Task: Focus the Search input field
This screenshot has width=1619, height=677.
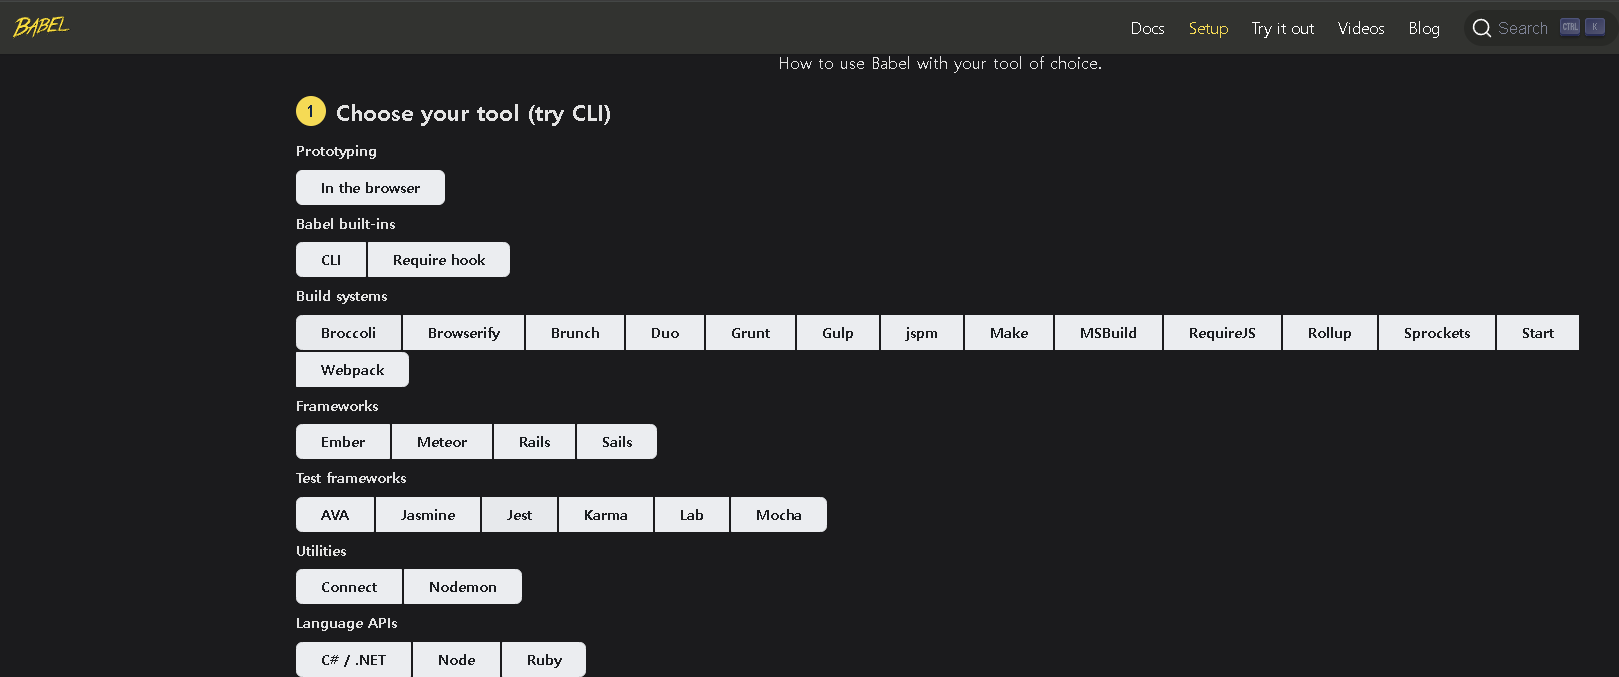Action: [x=1540, y=28]
